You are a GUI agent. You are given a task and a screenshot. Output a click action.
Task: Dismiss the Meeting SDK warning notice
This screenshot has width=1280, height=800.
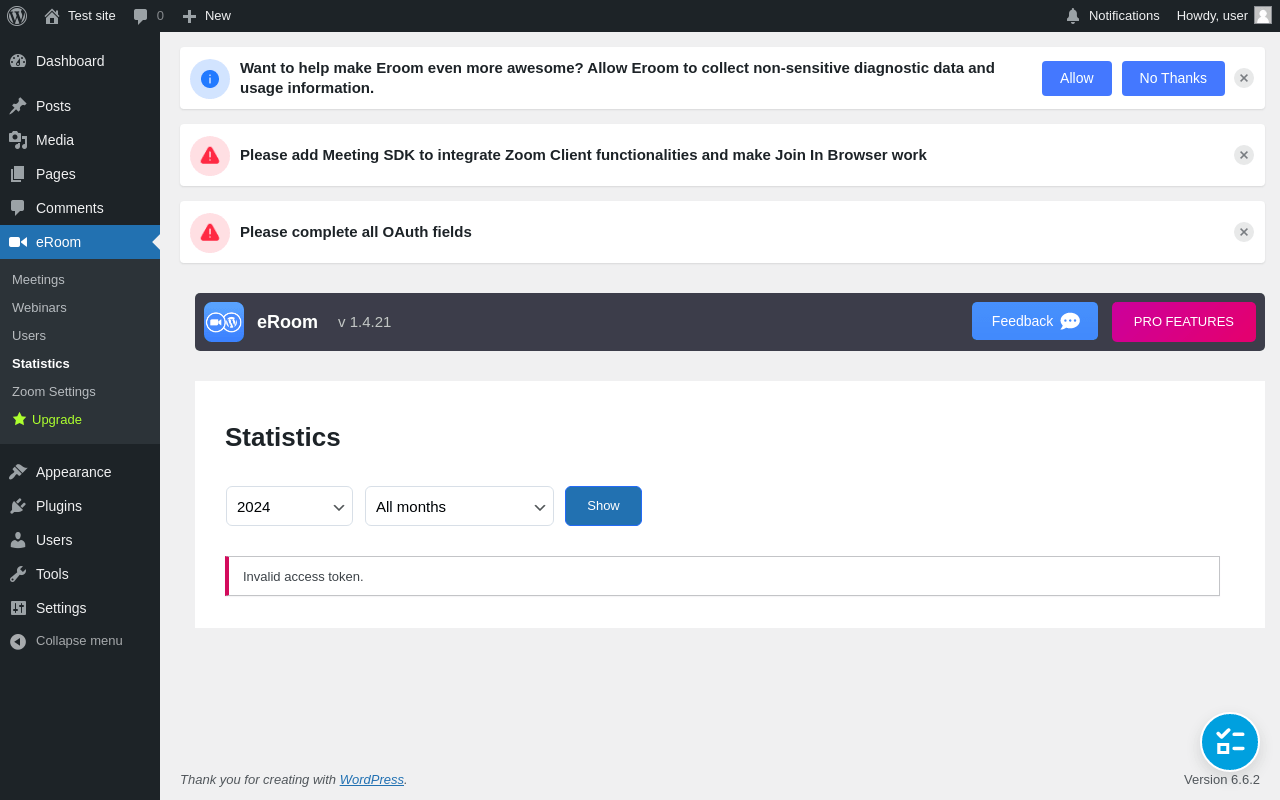[1244, 155]
